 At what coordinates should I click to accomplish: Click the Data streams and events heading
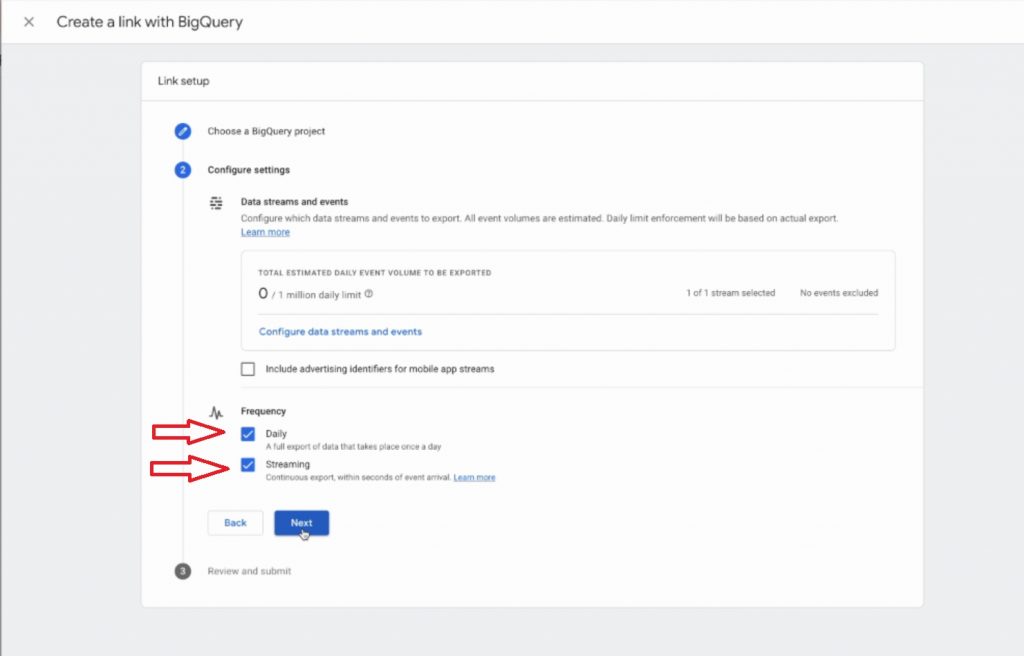295,202
